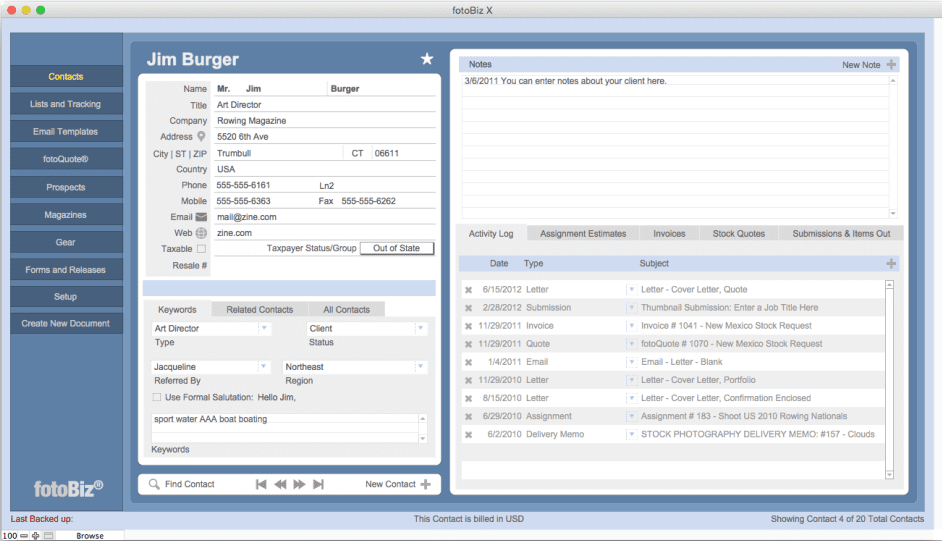
Task: Add a note with New Note plus
Action: (891, 64)
